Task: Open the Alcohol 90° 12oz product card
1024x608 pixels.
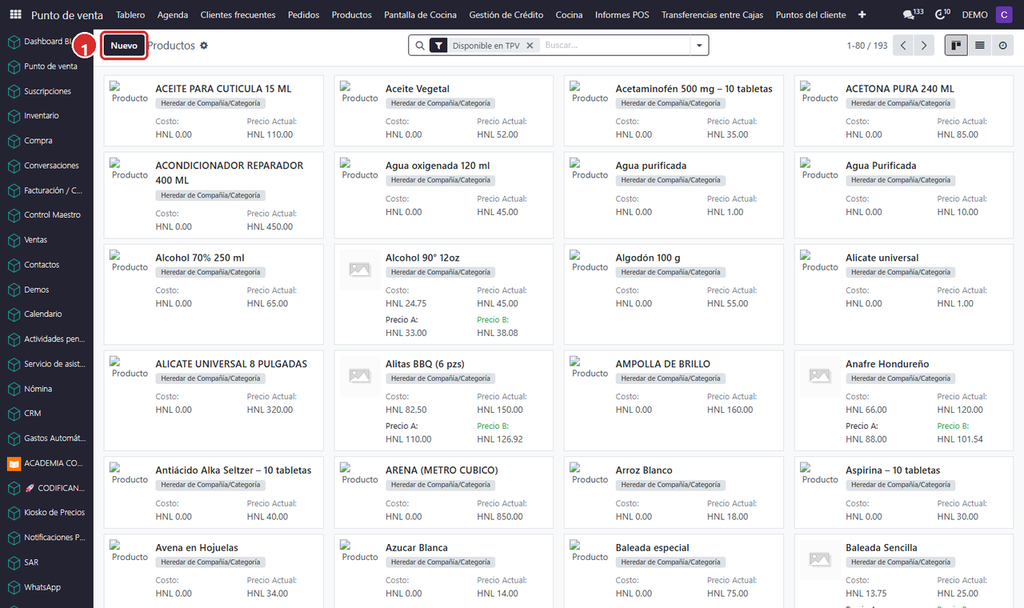Action: coord(443,295)
